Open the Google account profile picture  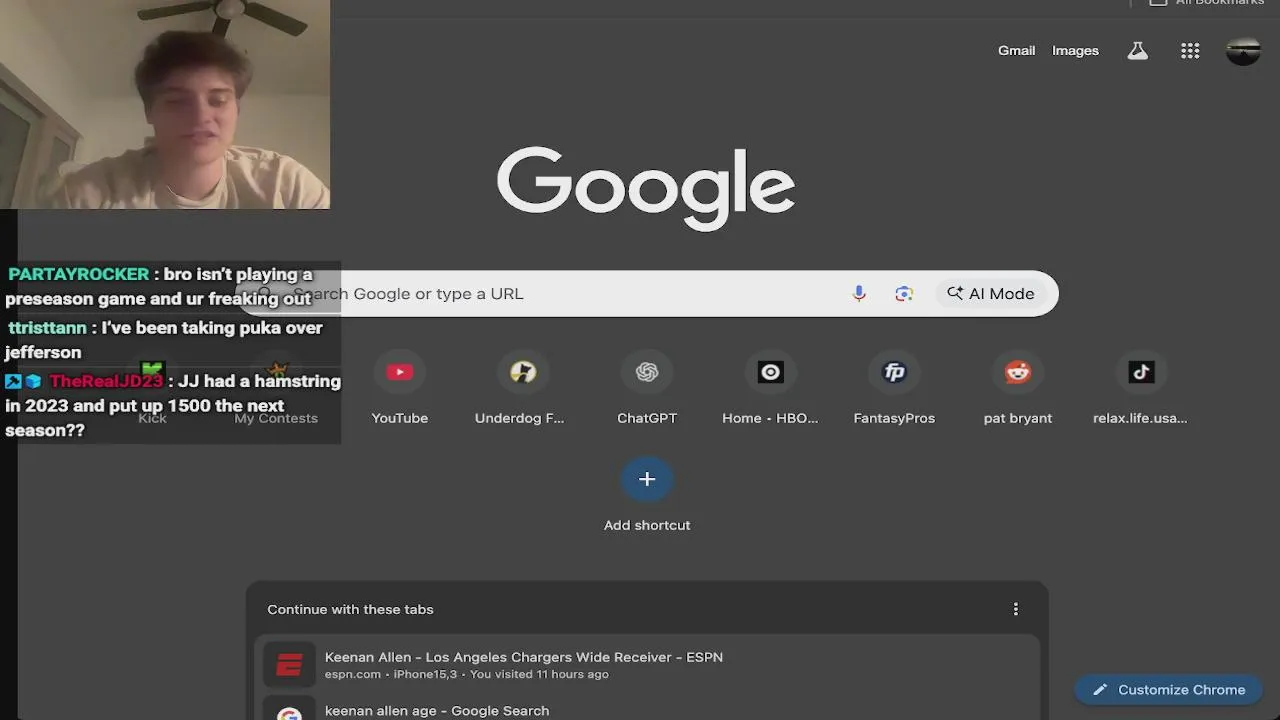[1243, 51]
